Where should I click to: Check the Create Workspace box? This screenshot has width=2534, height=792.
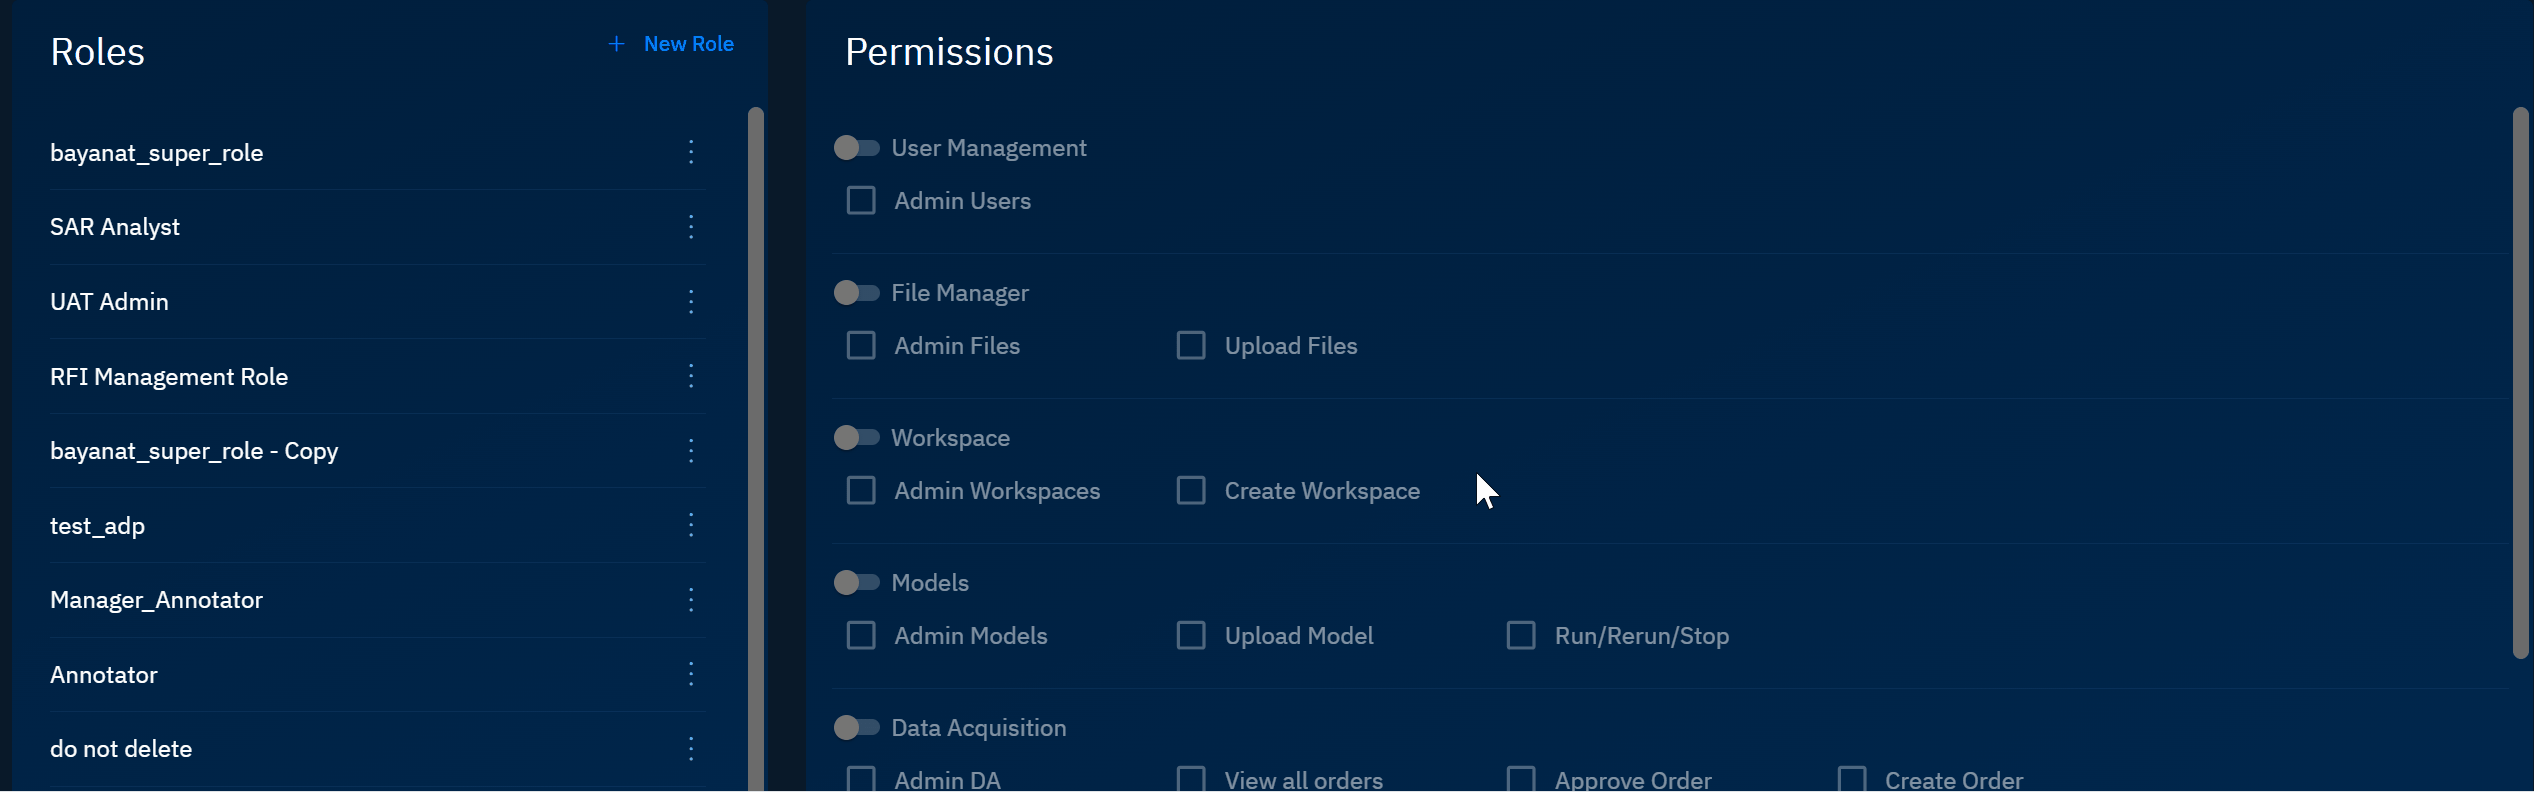click(x=1191, y=491)
